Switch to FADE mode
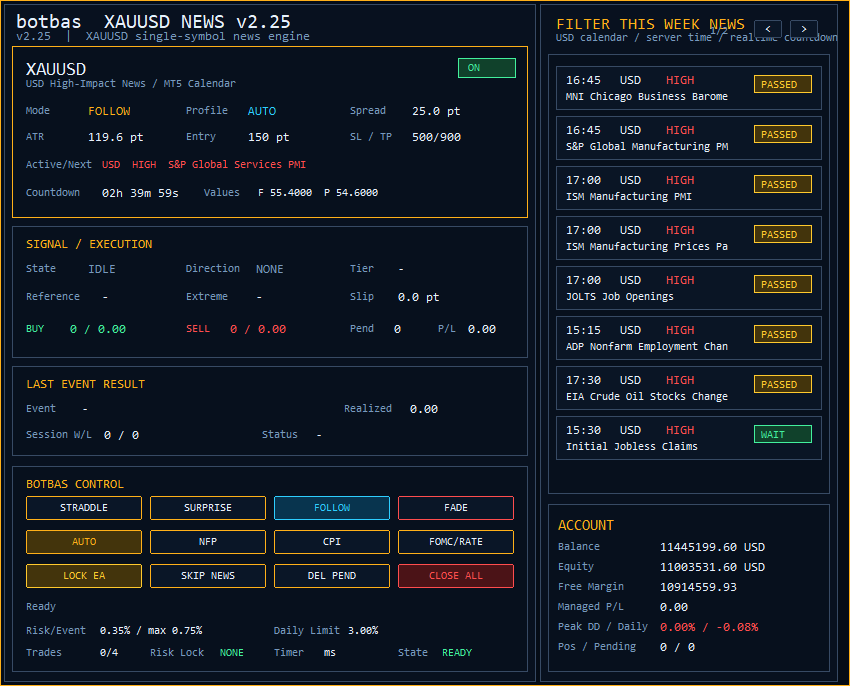This screenshot has width=850, height=686. 456,508
